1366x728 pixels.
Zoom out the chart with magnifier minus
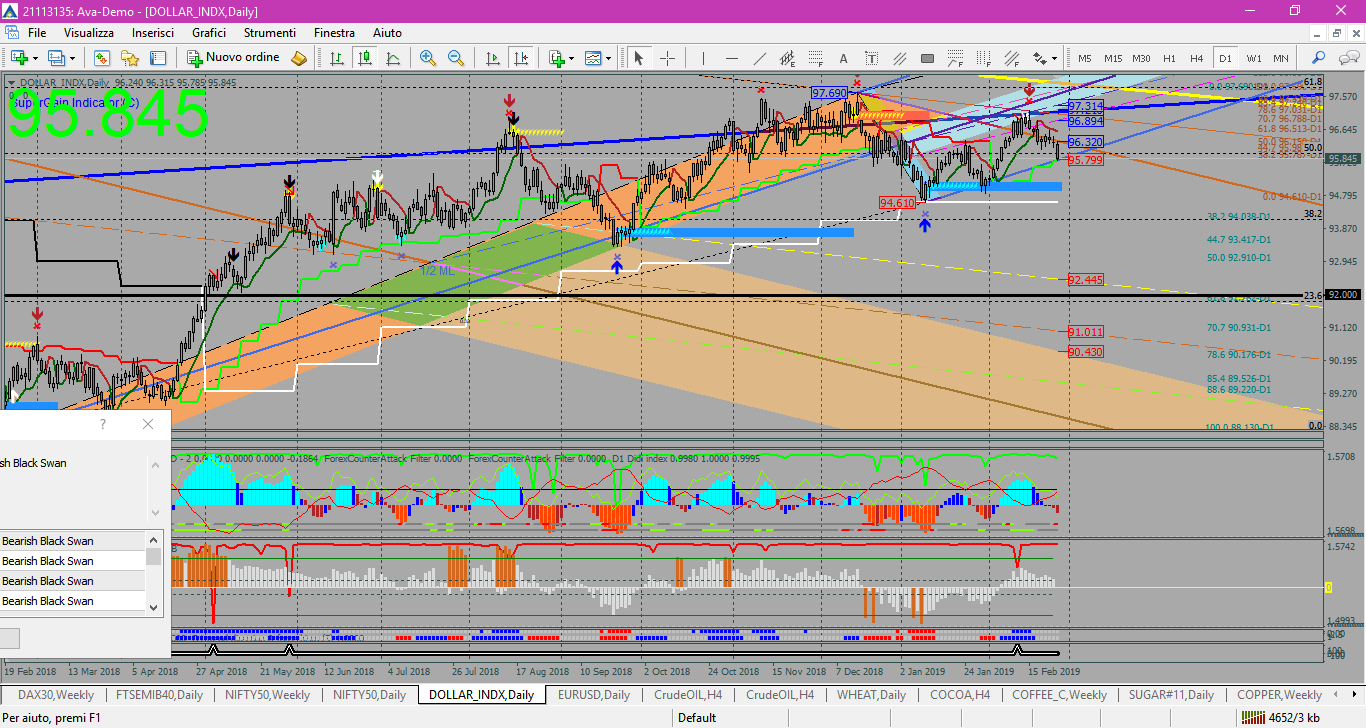pyautogui.click(x=456, y=58)
